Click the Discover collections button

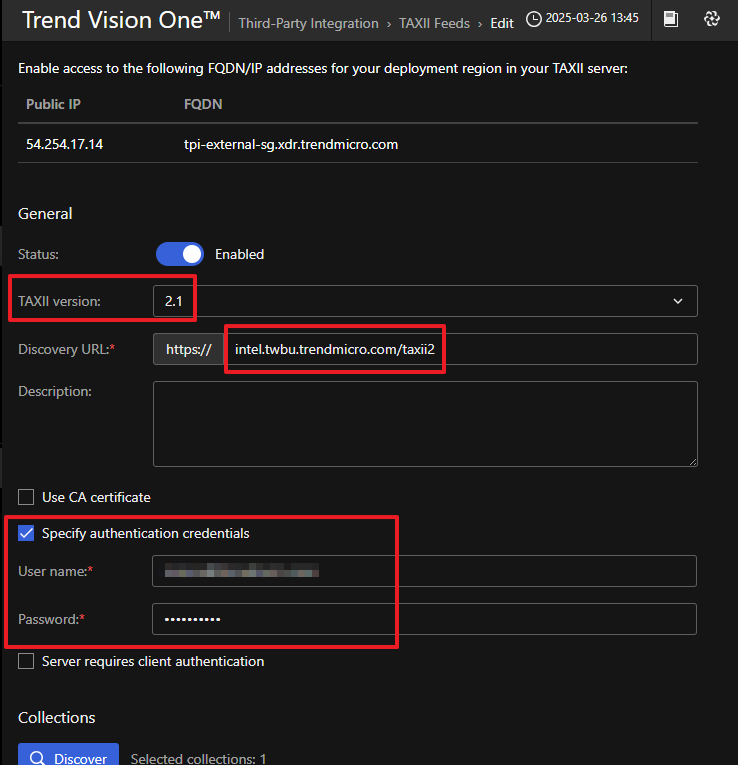[x=68, y=758]
